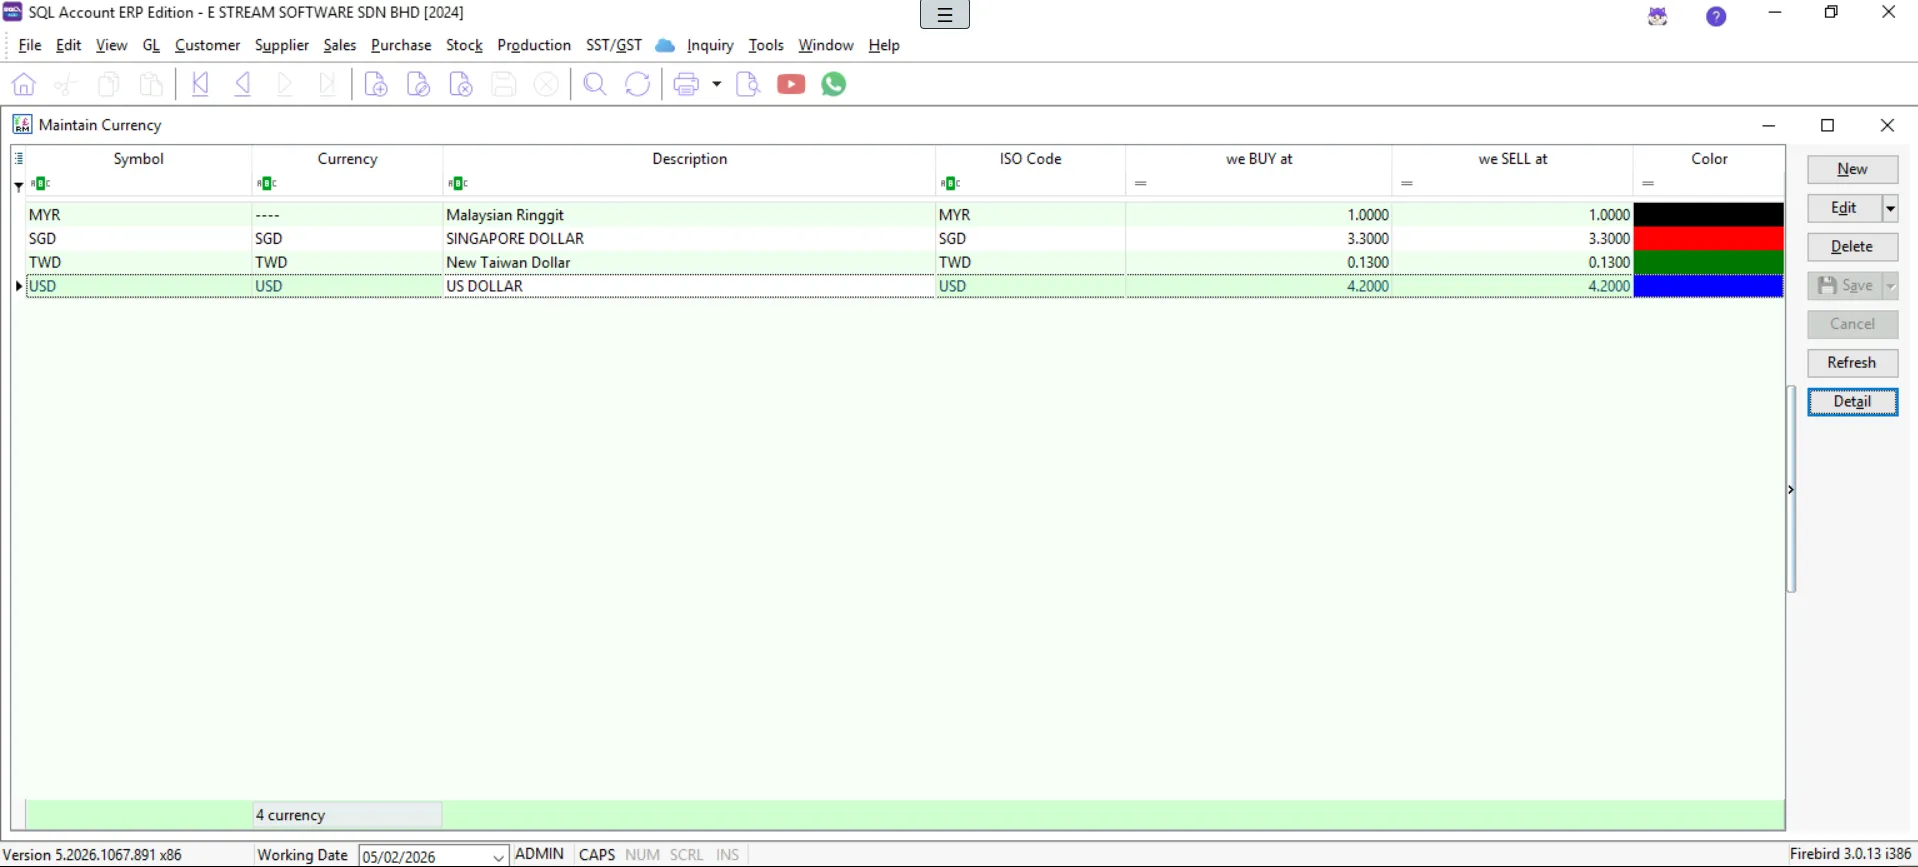Viewport: 1918px width, 867px height.
Task: Click the Refresh arrows toolbar icon
Action: (637, 84)
